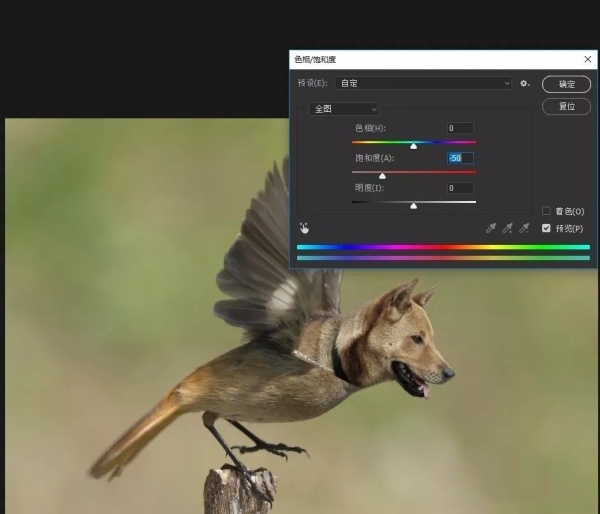Open the preset options gear menu
The image size is (600, 514).
pos(524,83)
